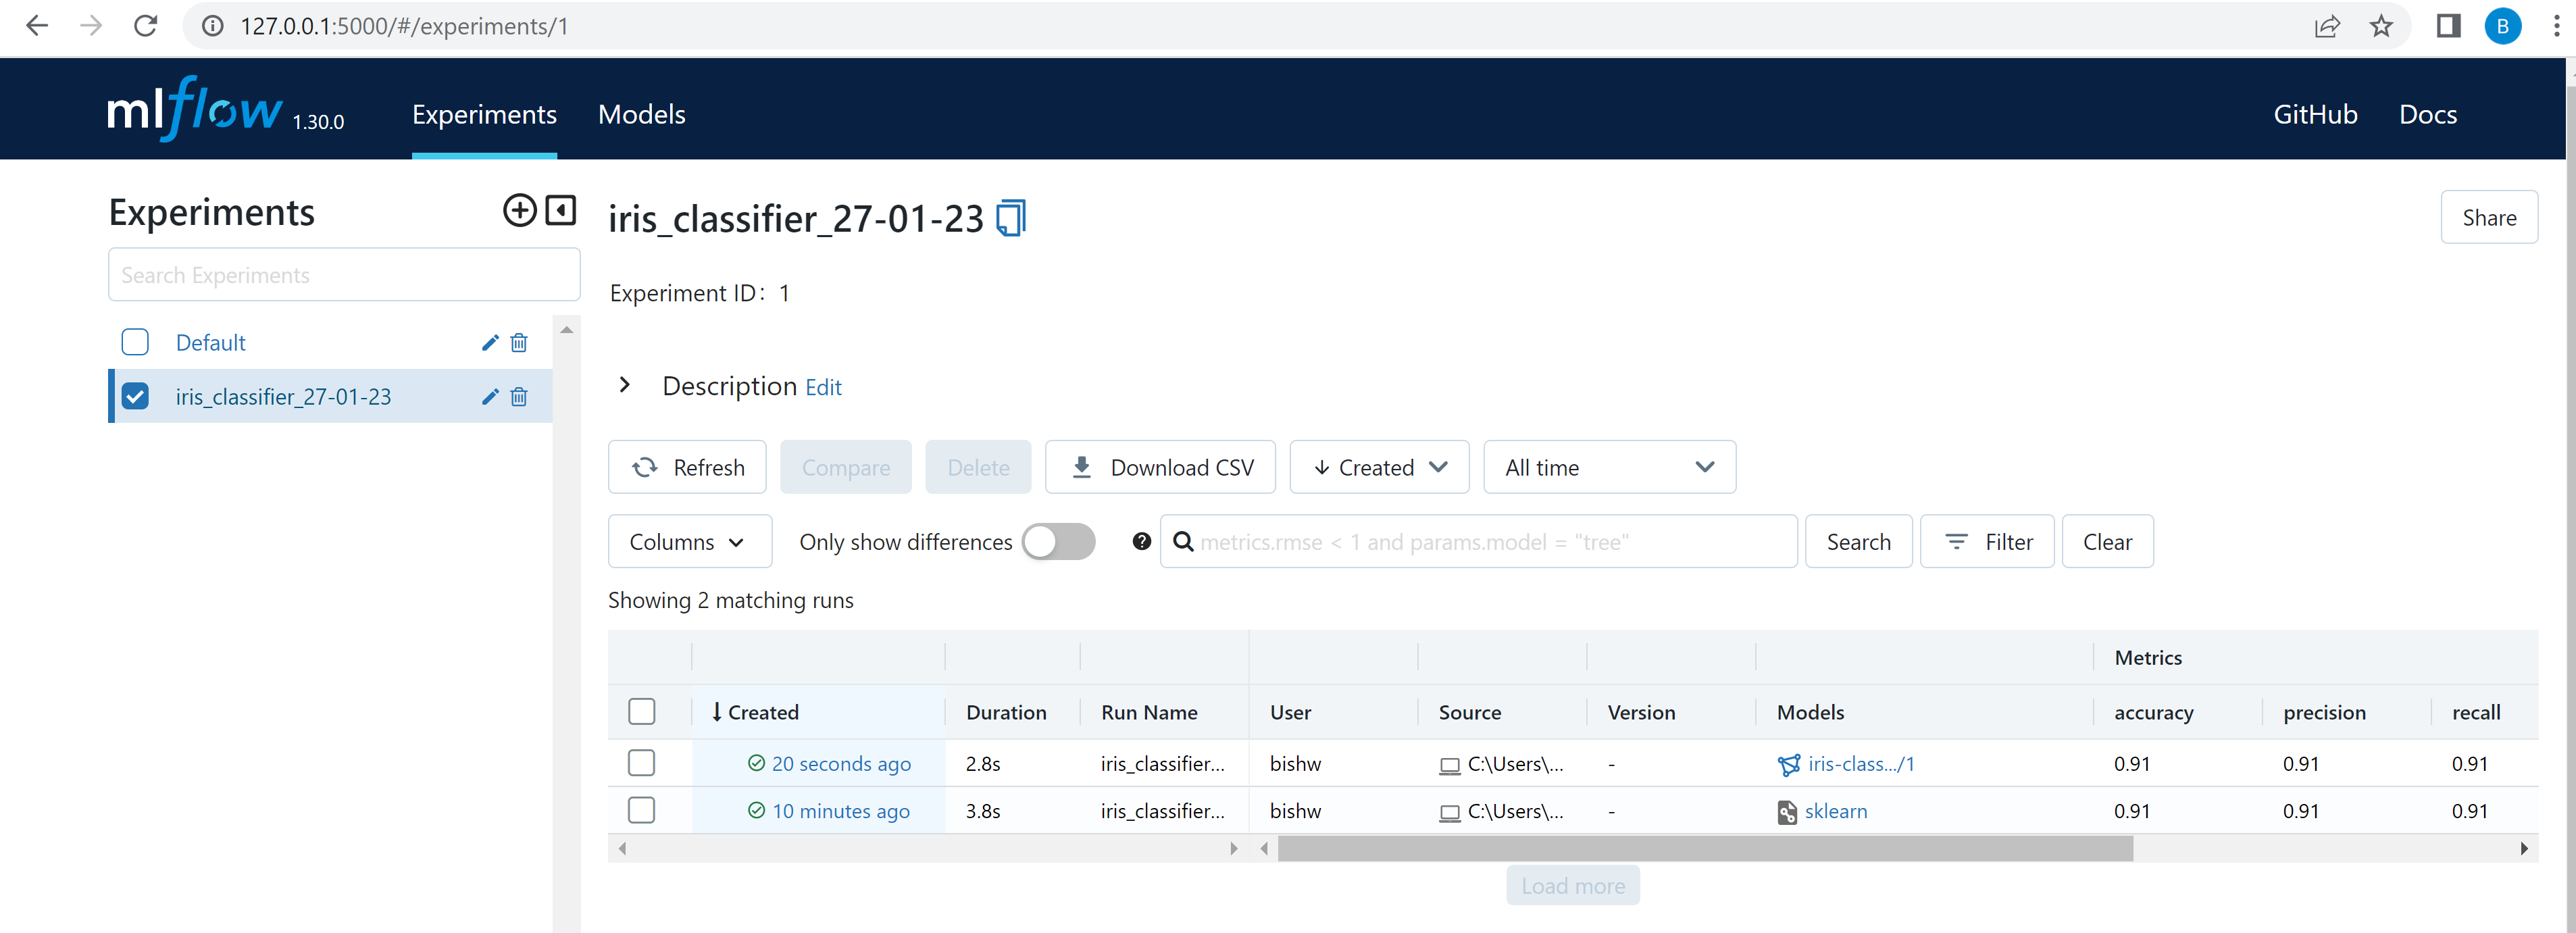Click the Share button
Image resolution: width=2576 pixels, height=933 pixels.
2489,217
